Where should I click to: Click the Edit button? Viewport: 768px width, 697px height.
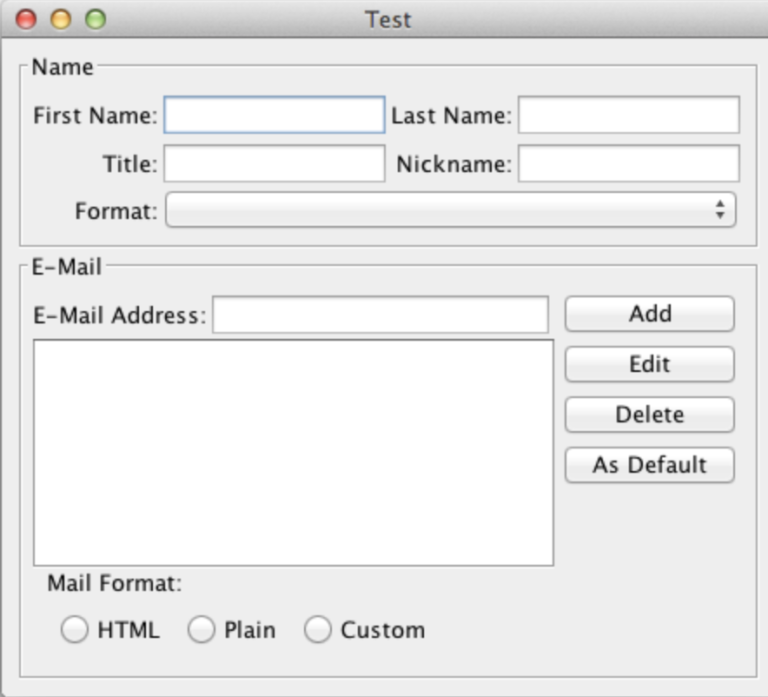[649, 364]
